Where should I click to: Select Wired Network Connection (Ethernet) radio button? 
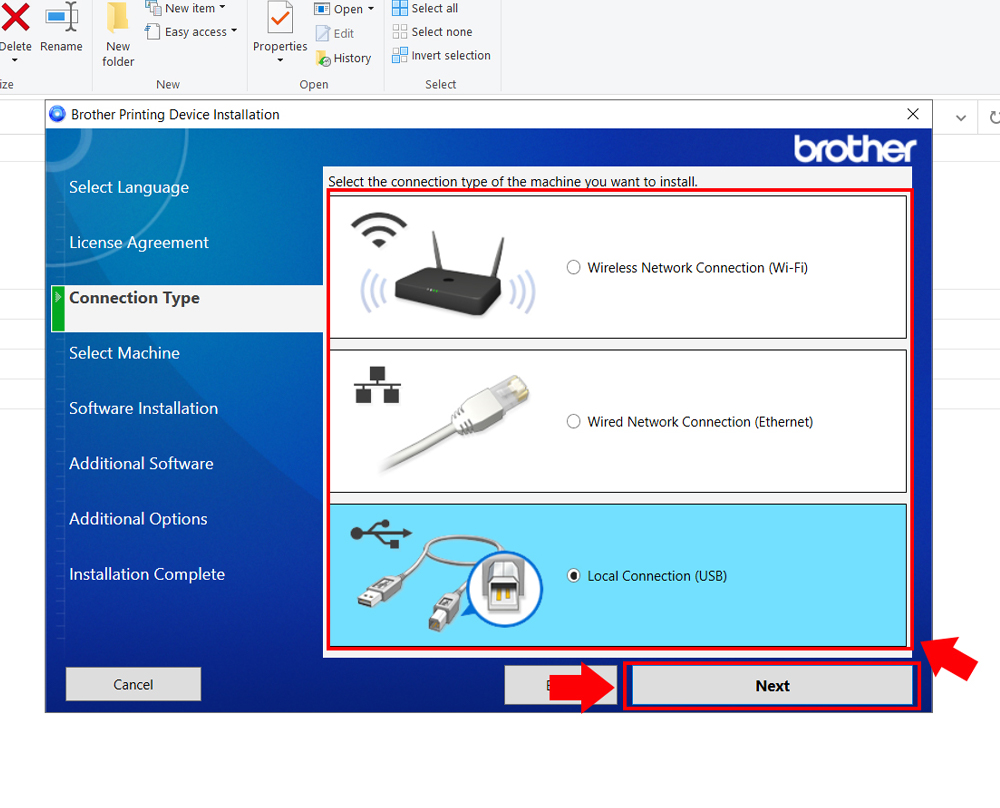[573, 422]
